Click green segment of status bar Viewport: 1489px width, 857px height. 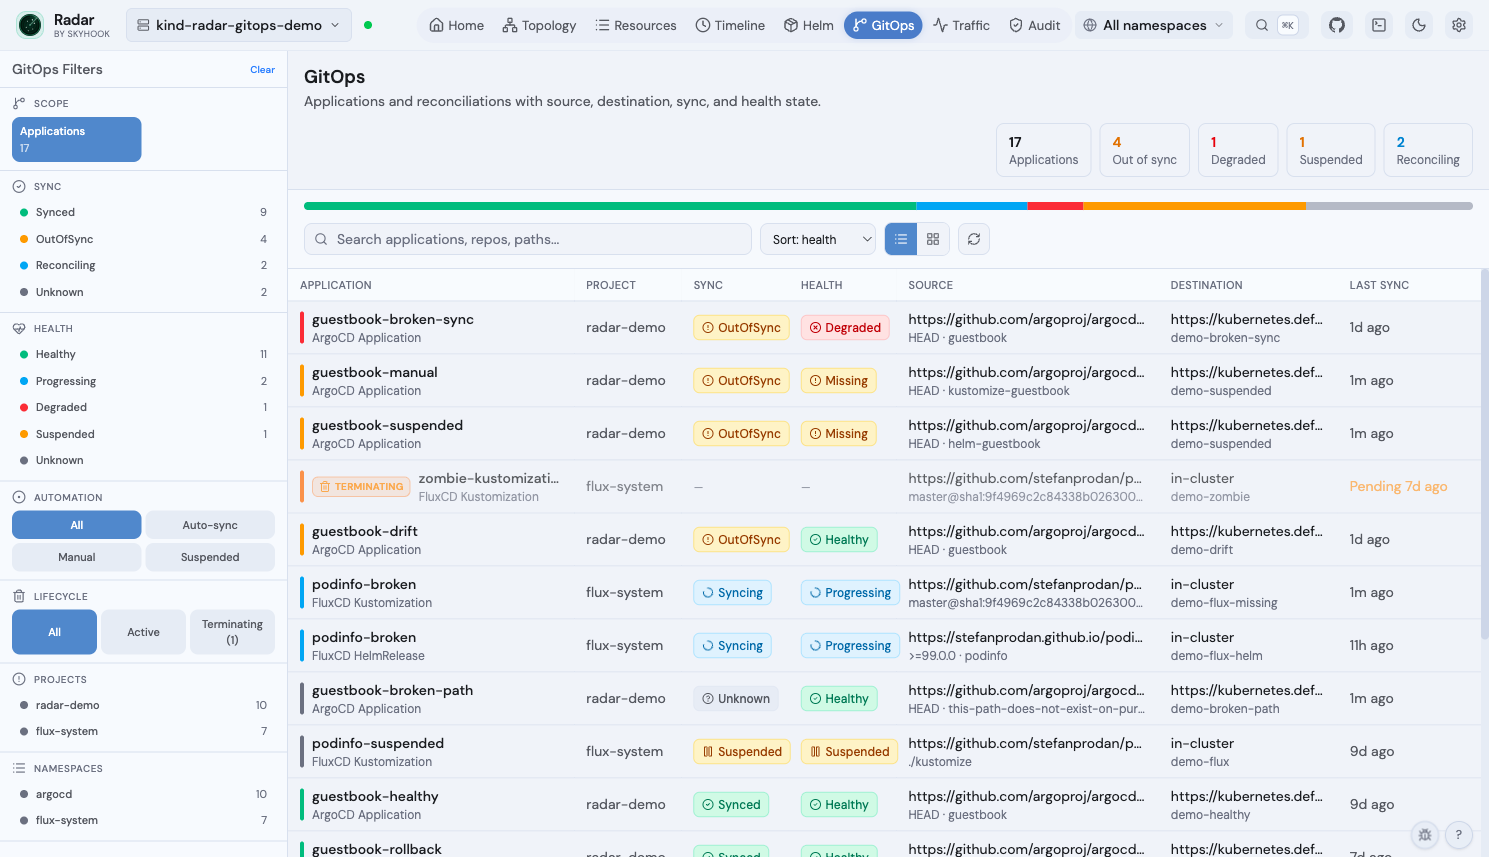(x=610, y=206)
